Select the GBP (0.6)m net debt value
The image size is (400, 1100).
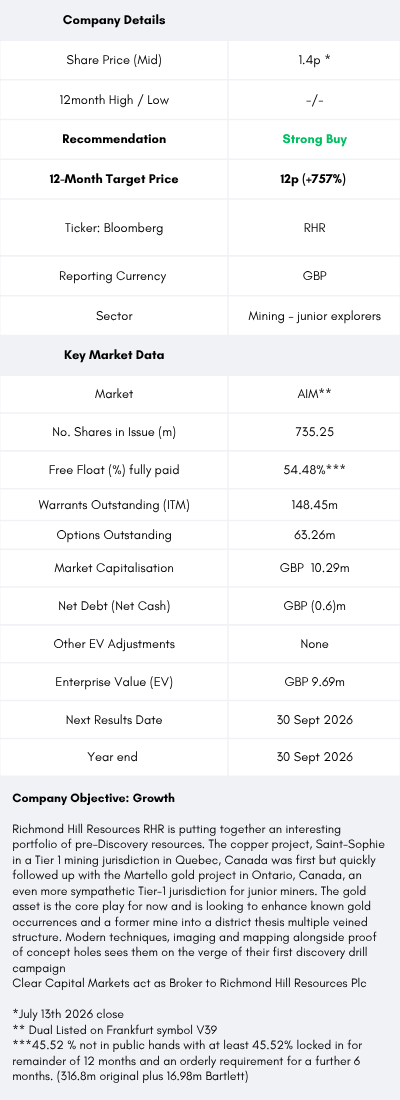[314, 605]
